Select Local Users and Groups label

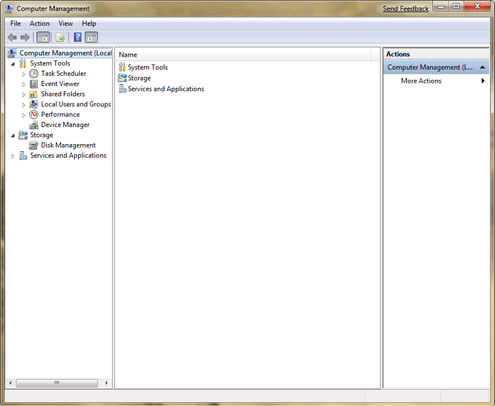coord(76,104)
